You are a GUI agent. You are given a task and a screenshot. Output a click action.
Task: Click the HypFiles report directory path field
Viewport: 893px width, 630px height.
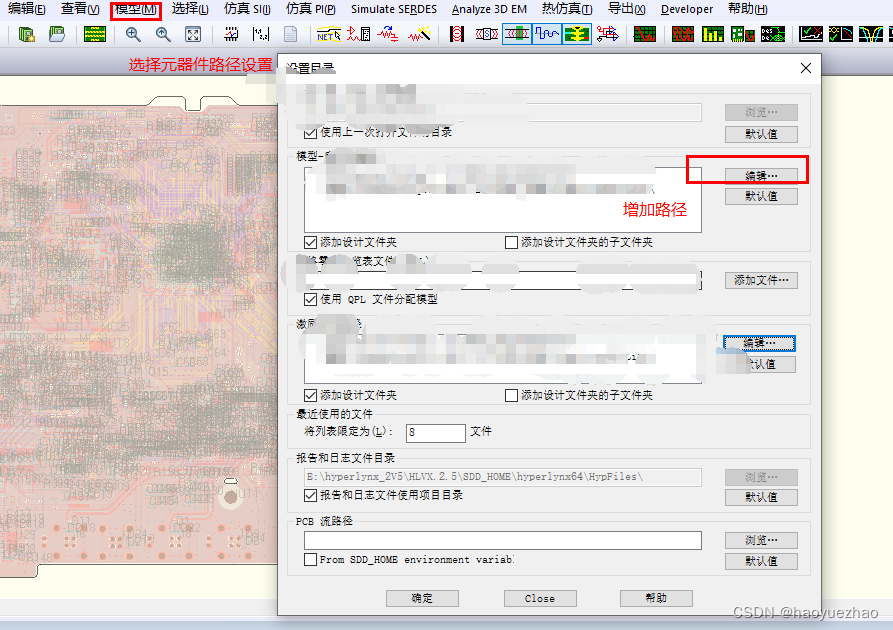click(503, 477)
